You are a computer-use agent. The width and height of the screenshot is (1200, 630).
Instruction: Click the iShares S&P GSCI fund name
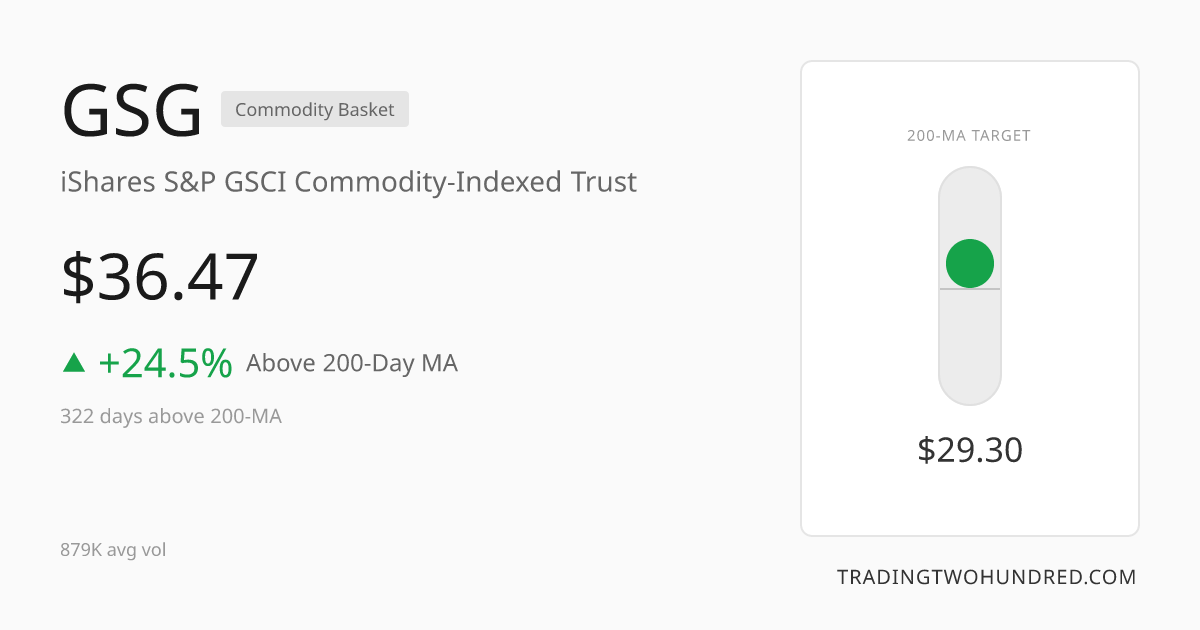pyautogui.click(x=348, y=183)
